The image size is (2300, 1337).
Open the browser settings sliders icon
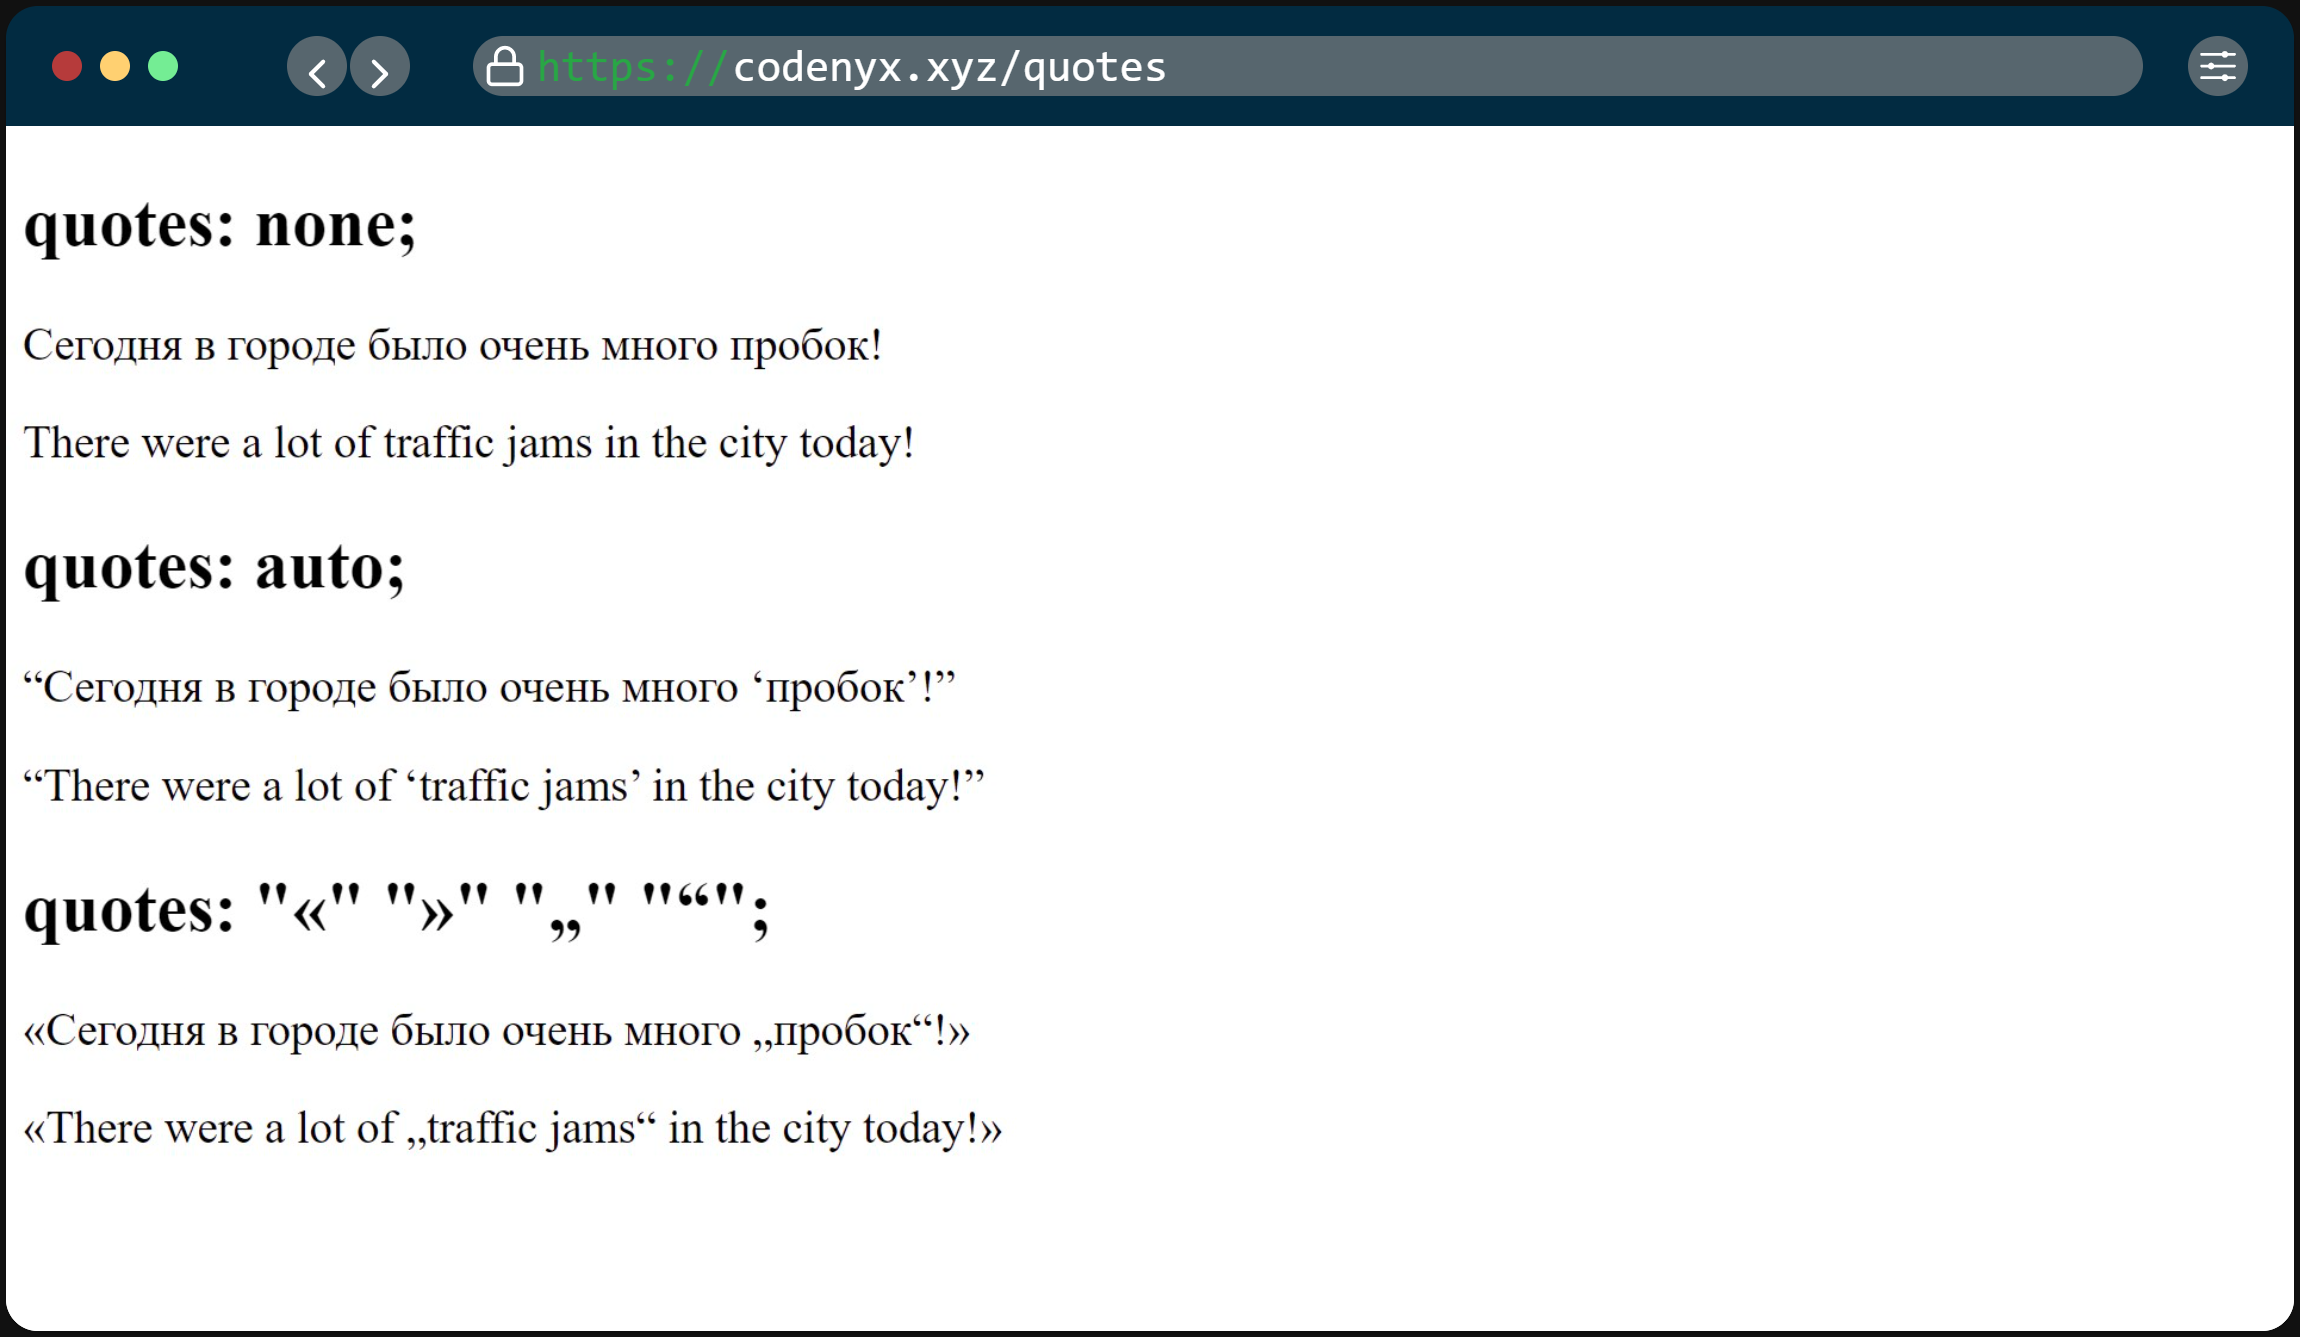pyautogui.click(x=2217, y=67)
